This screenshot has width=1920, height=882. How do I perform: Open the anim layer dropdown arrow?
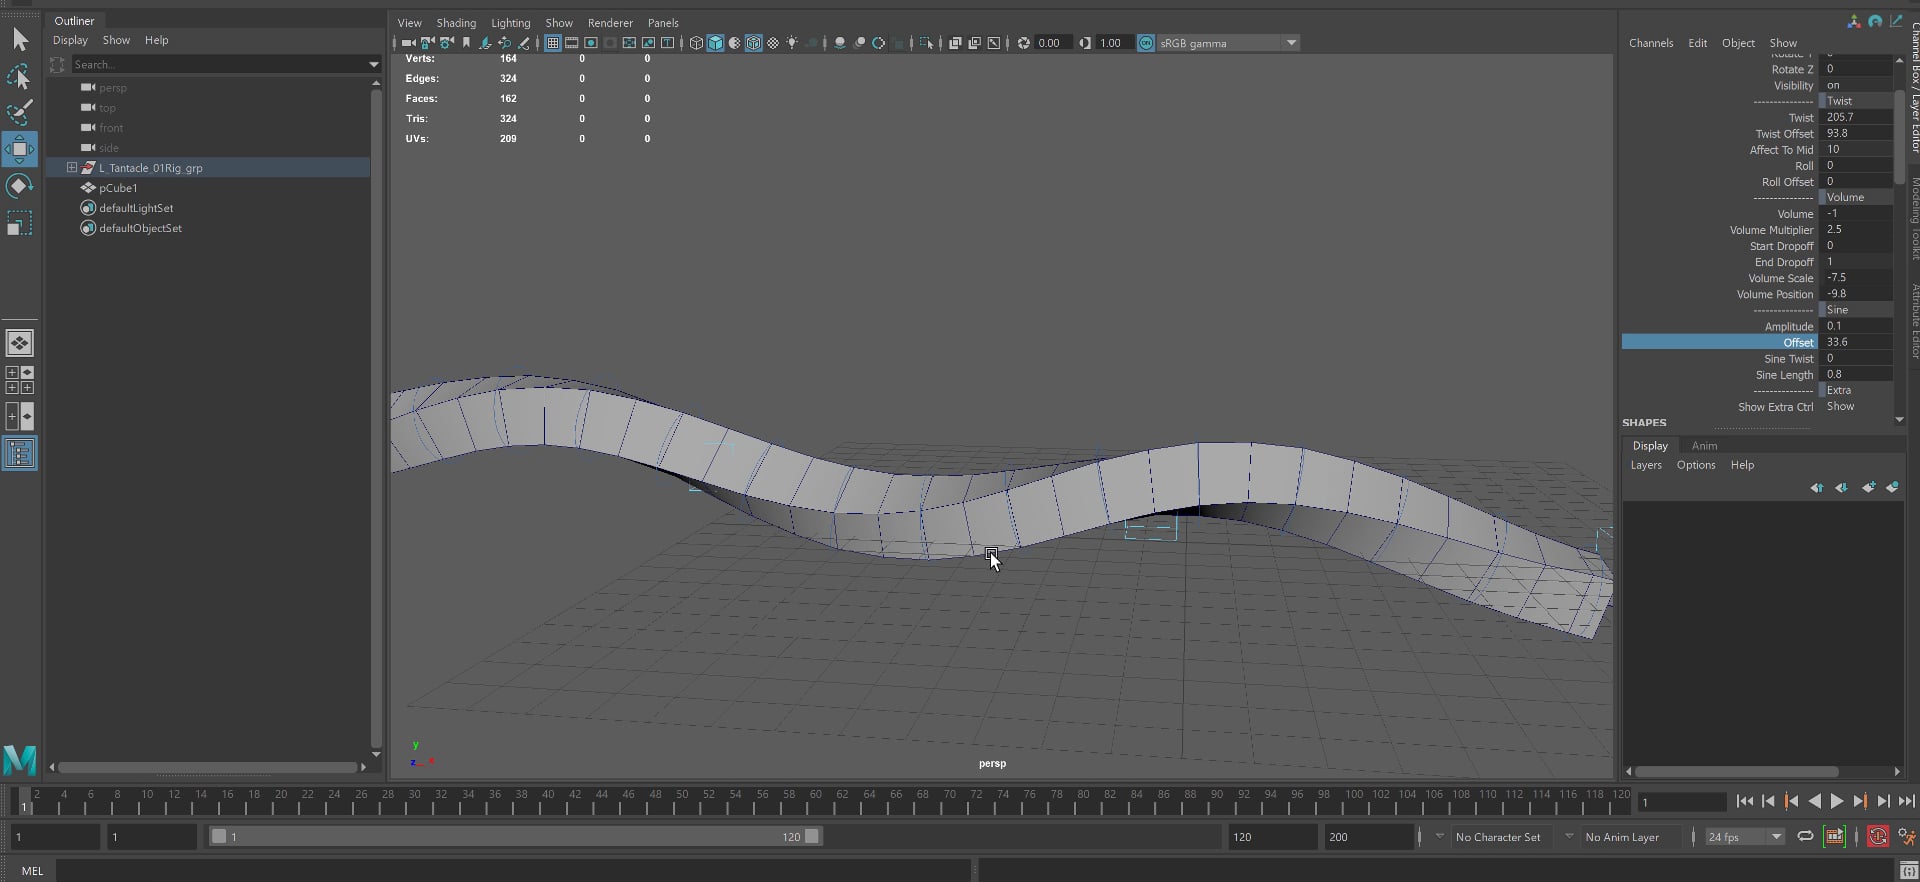pos(1569,836)
